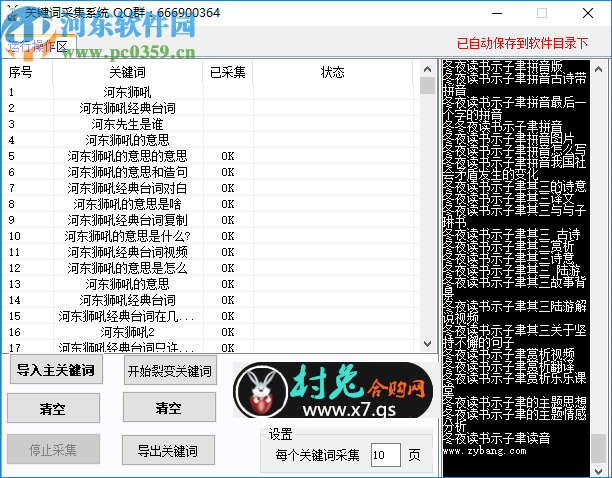
Task: Click the www.zybang.com line in results
Action: 484,451
